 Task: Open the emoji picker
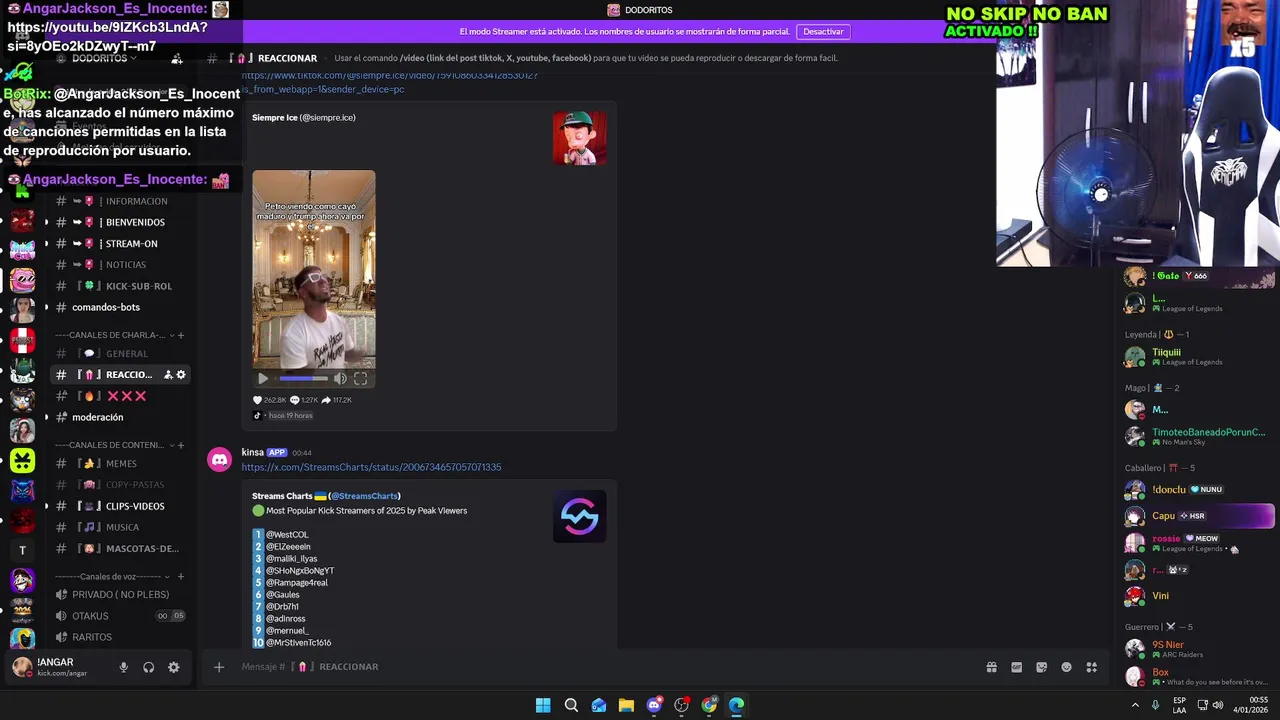[1066, 667]
